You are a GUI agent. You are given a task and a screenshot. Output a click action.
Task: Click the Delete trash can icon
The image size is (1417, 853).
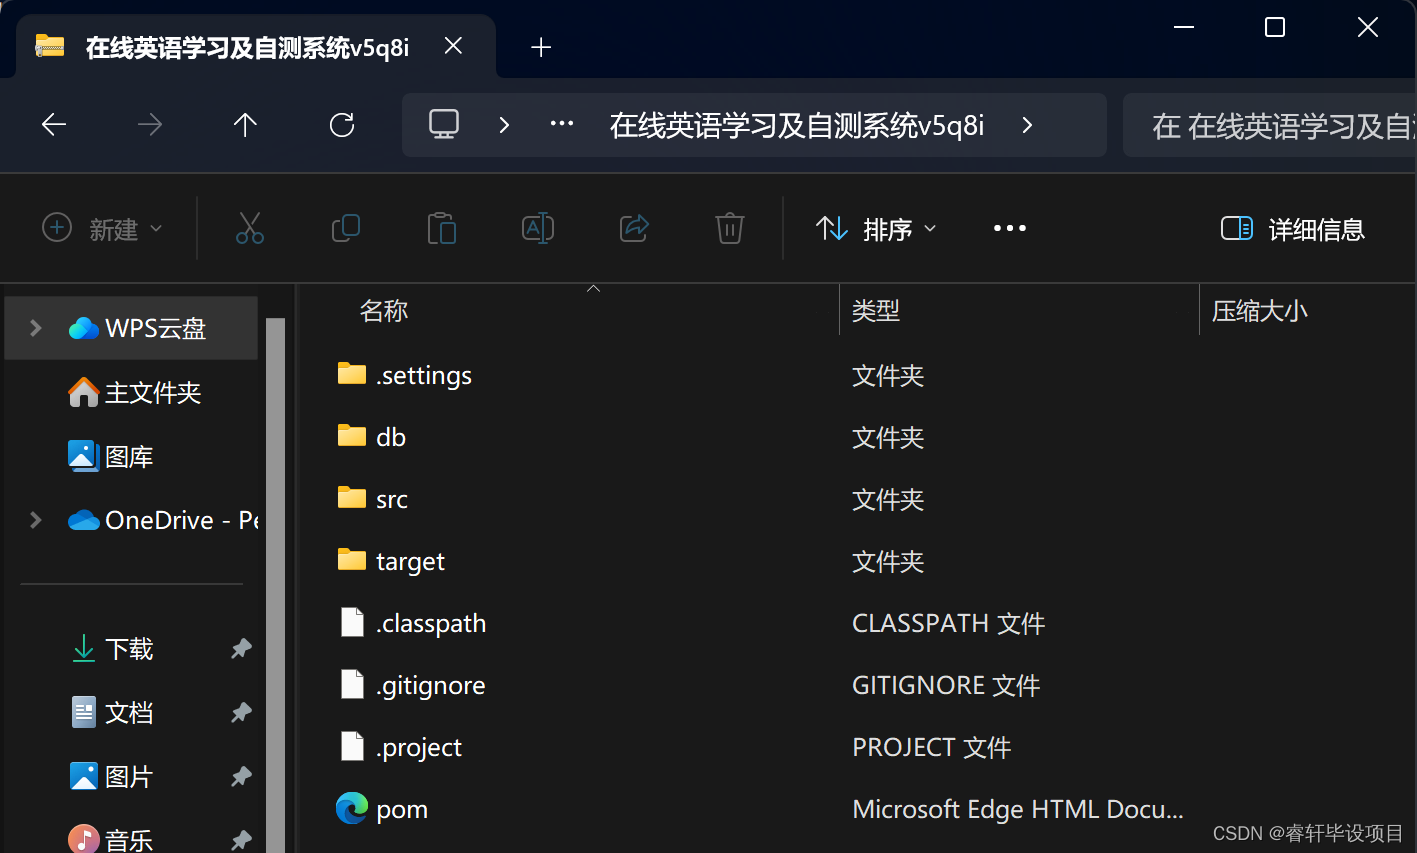point(730,229)
